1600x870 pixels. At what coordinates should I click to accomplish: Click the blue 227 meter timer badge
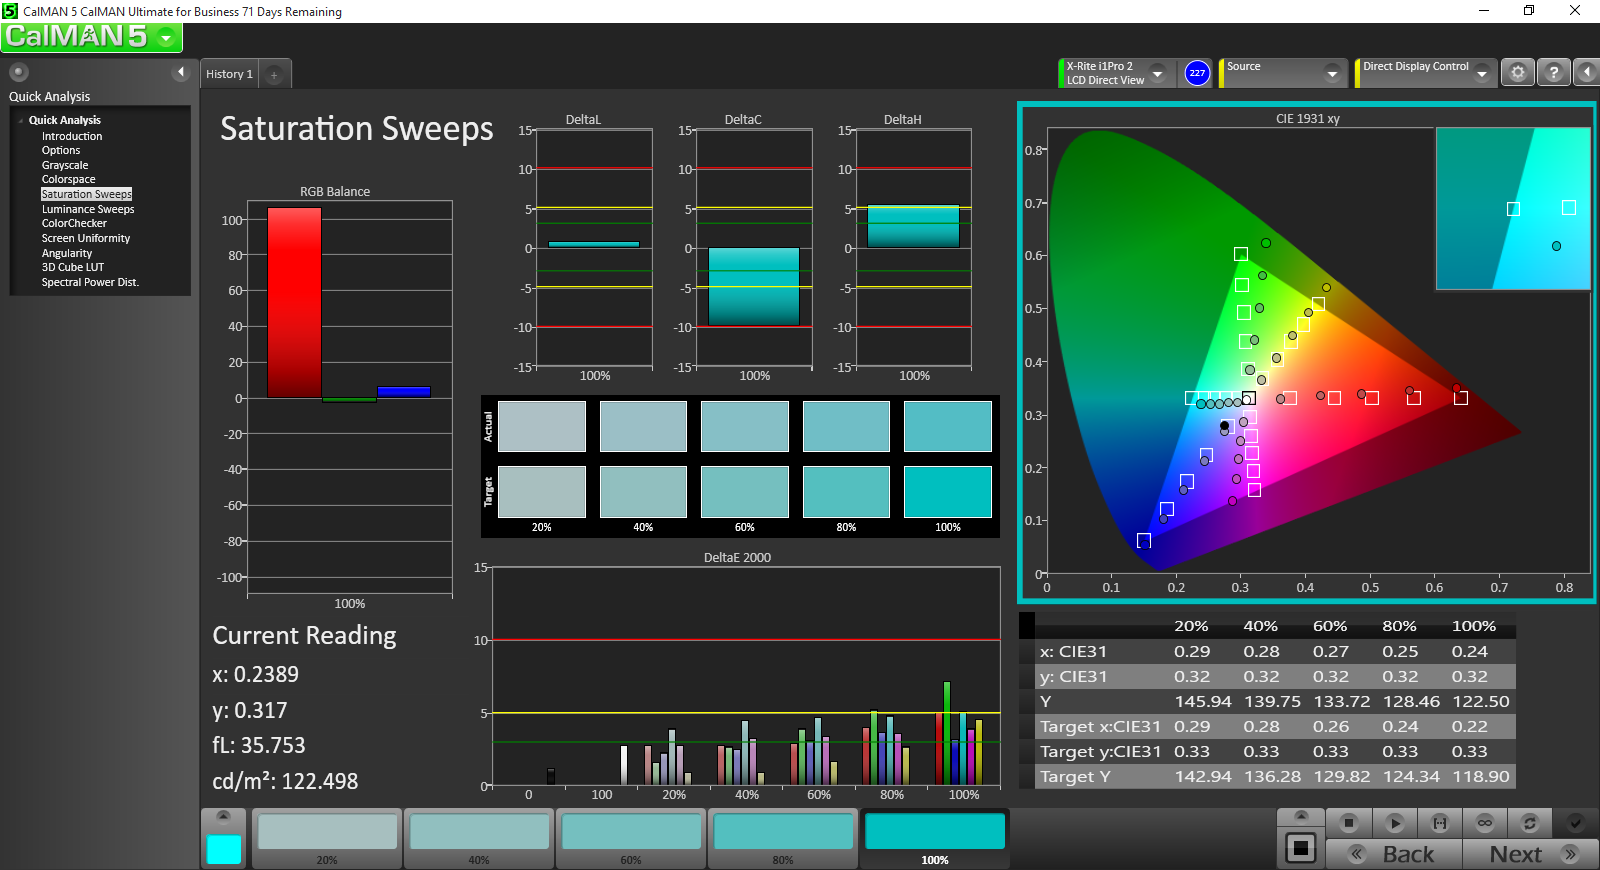1197,73
